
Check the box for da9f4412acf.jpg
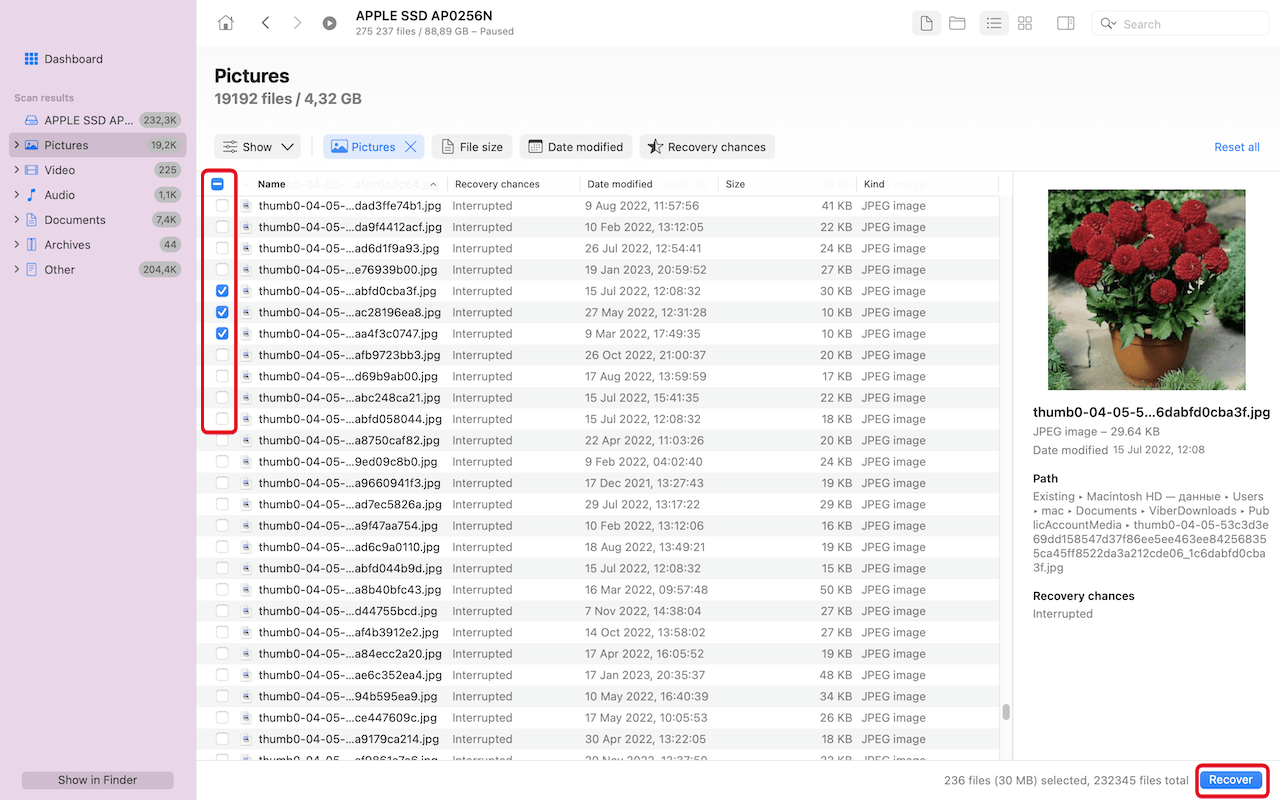tap(222, 227)
